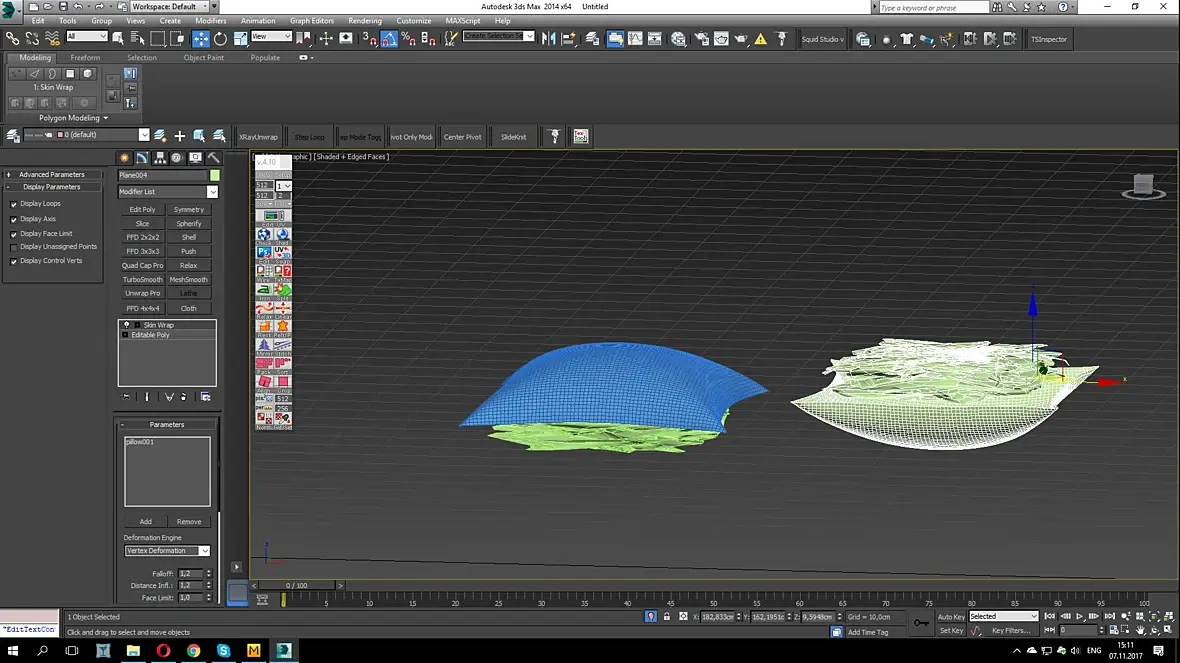Open File Explorer from Windows taskbar

tap(133, 650)
